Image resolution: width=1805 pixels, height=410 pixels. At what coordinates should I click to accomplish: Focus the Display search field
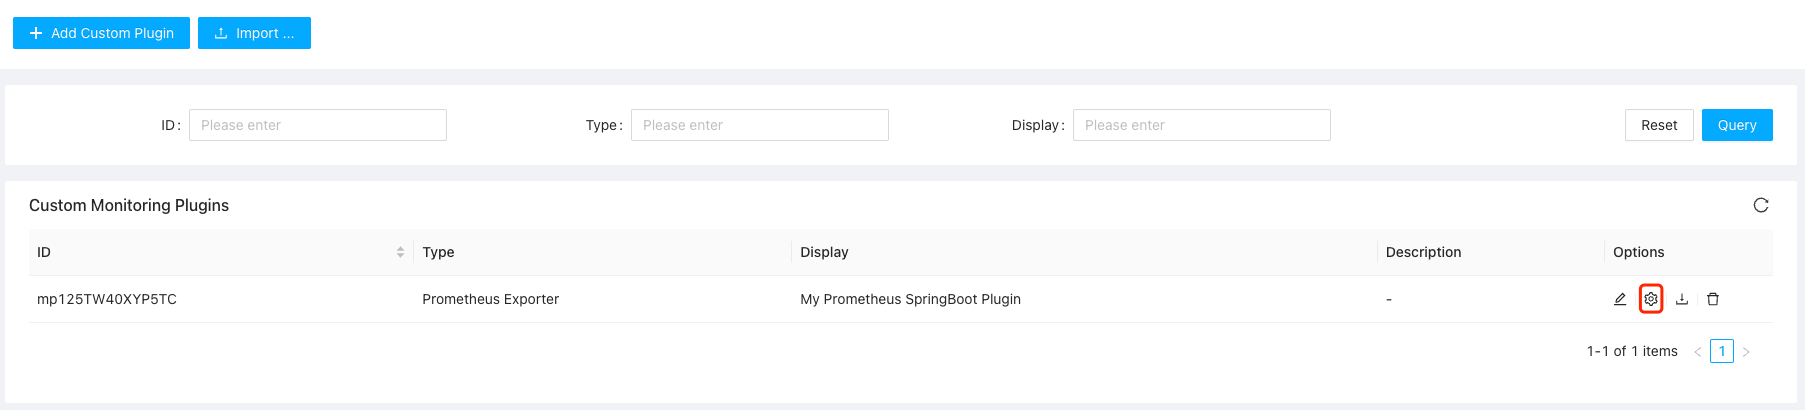(1202, 125)
